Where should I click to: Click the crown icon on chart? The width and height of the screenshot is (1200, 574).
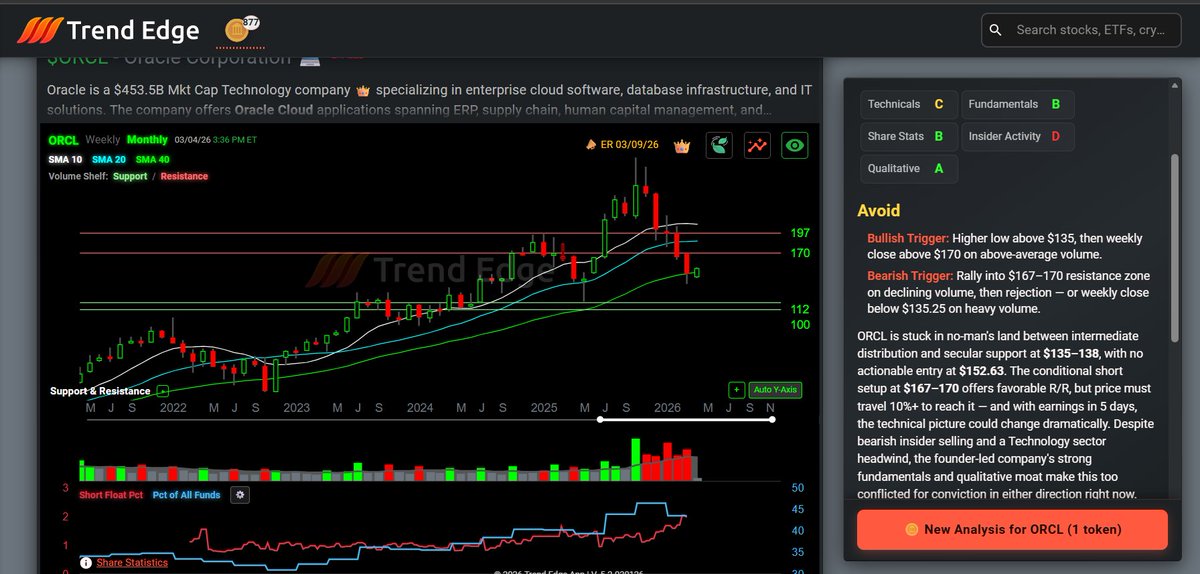684,145
